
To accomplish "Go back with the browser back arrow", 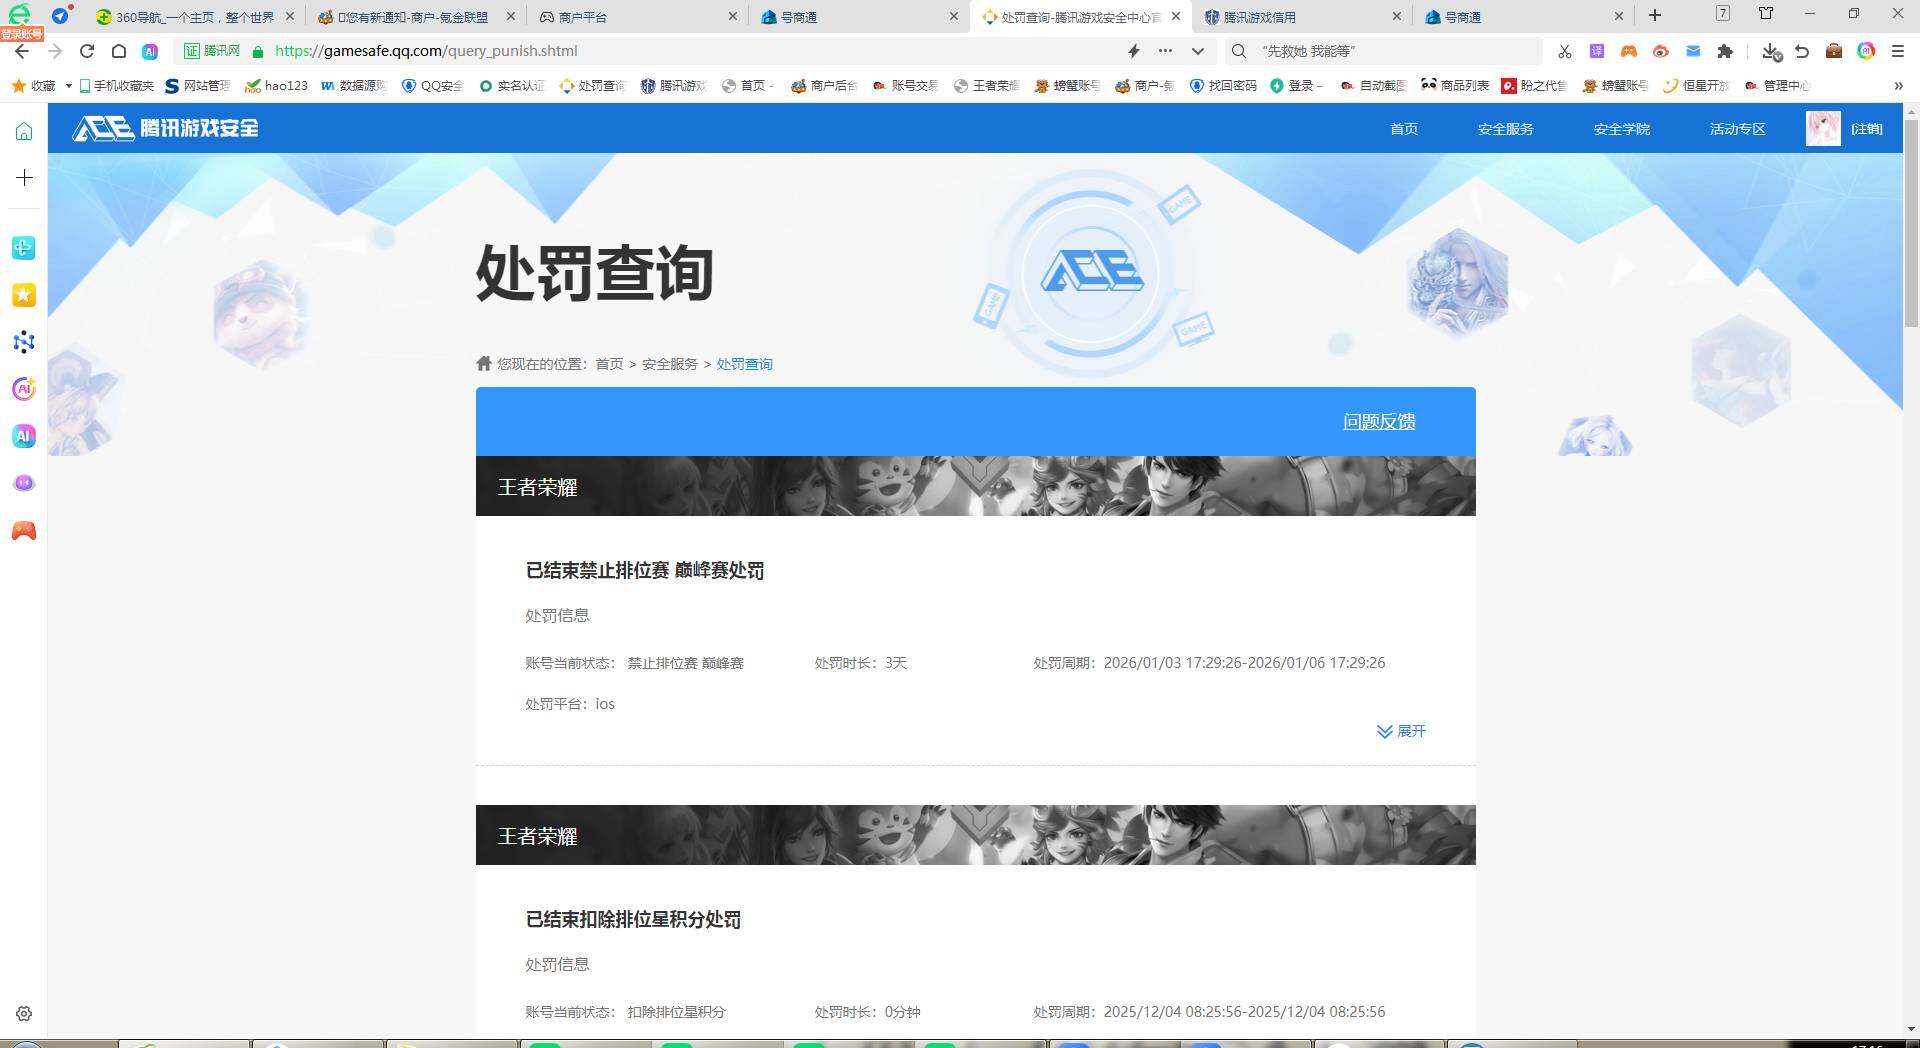I will (22, 51).
